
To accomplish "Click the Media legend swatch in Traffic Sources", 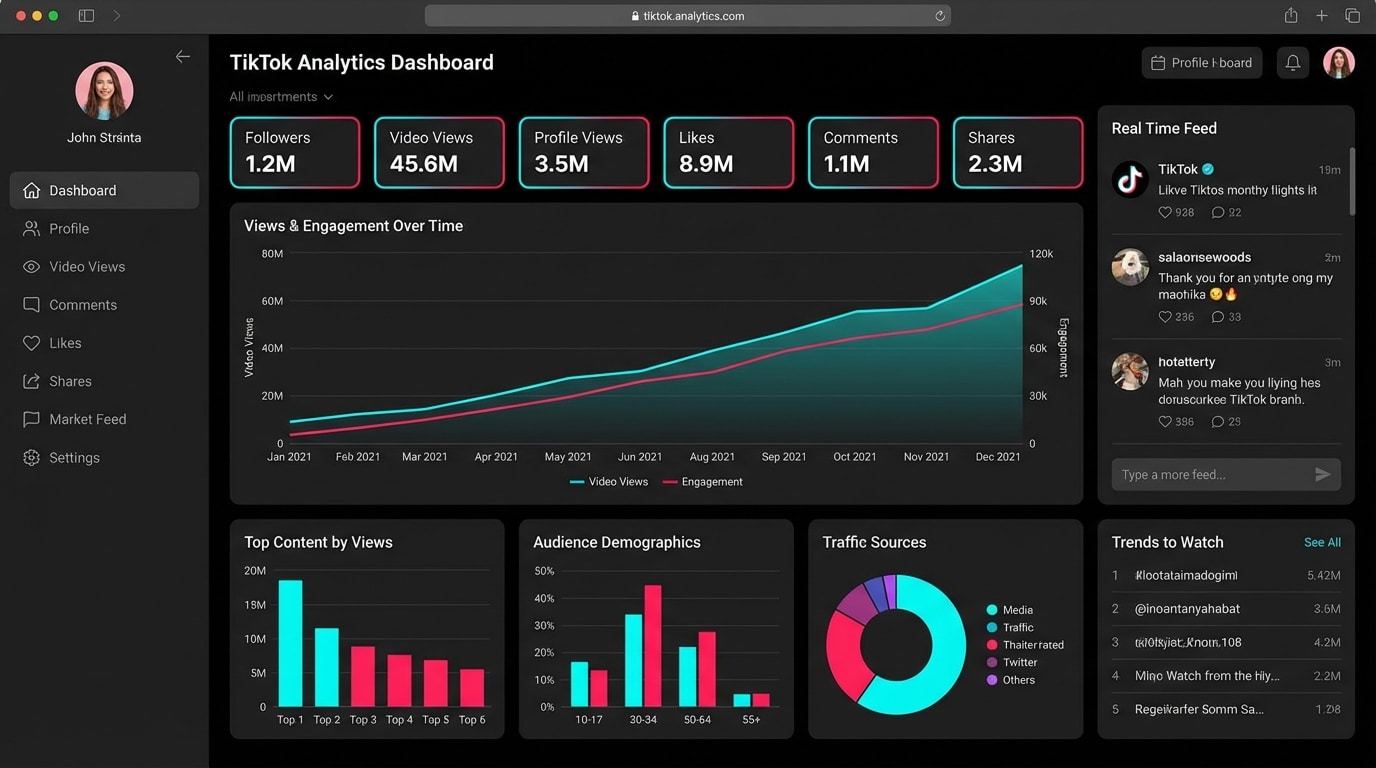I will coord(992,610).
